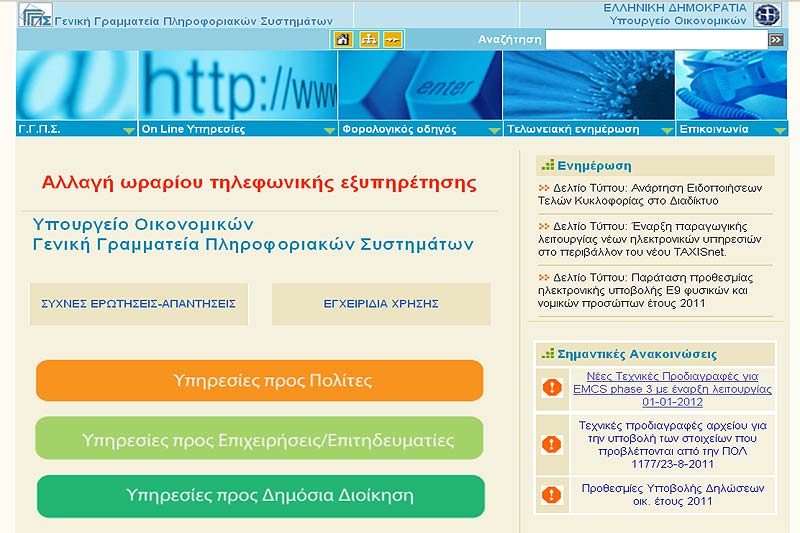Click arrow bullet before E9 extension news item

coord(544,277)
